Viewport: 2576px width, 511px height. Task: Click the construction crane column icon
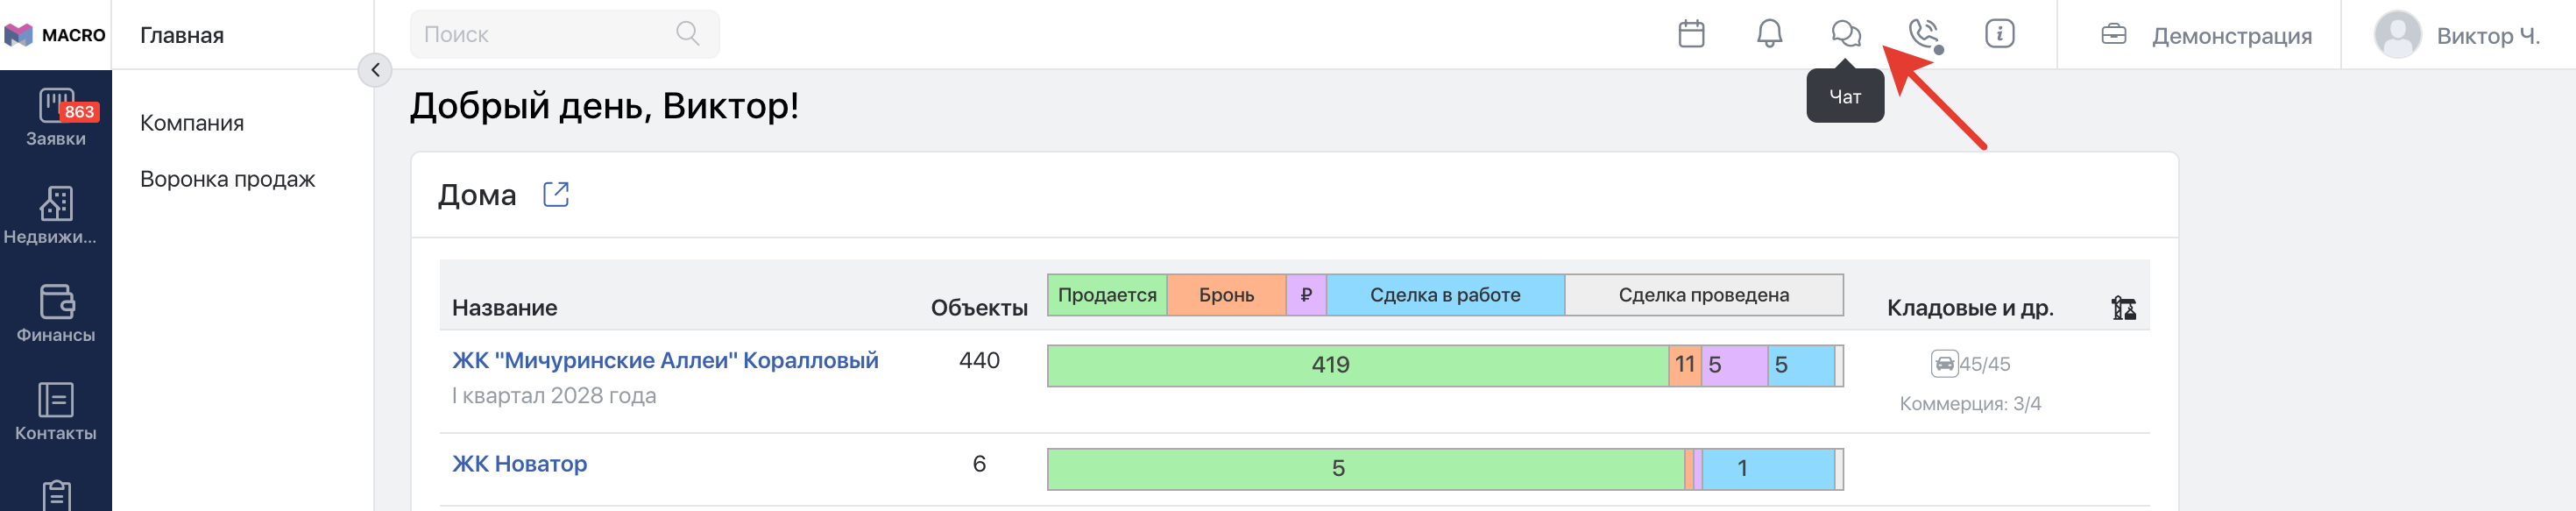click(x=2123, y=308)
